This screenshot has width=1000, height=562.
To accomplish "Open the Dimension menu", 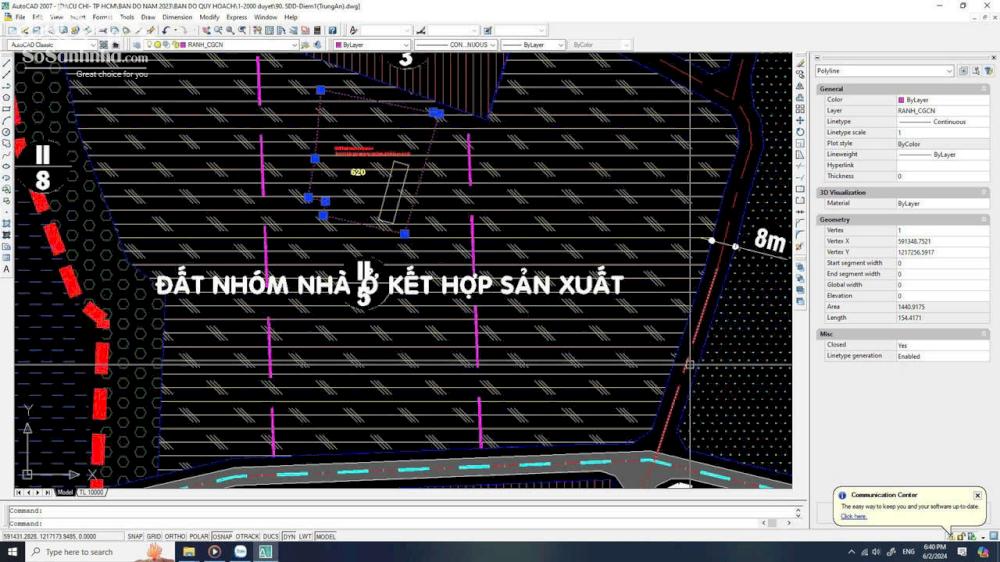I will [177, 17].
